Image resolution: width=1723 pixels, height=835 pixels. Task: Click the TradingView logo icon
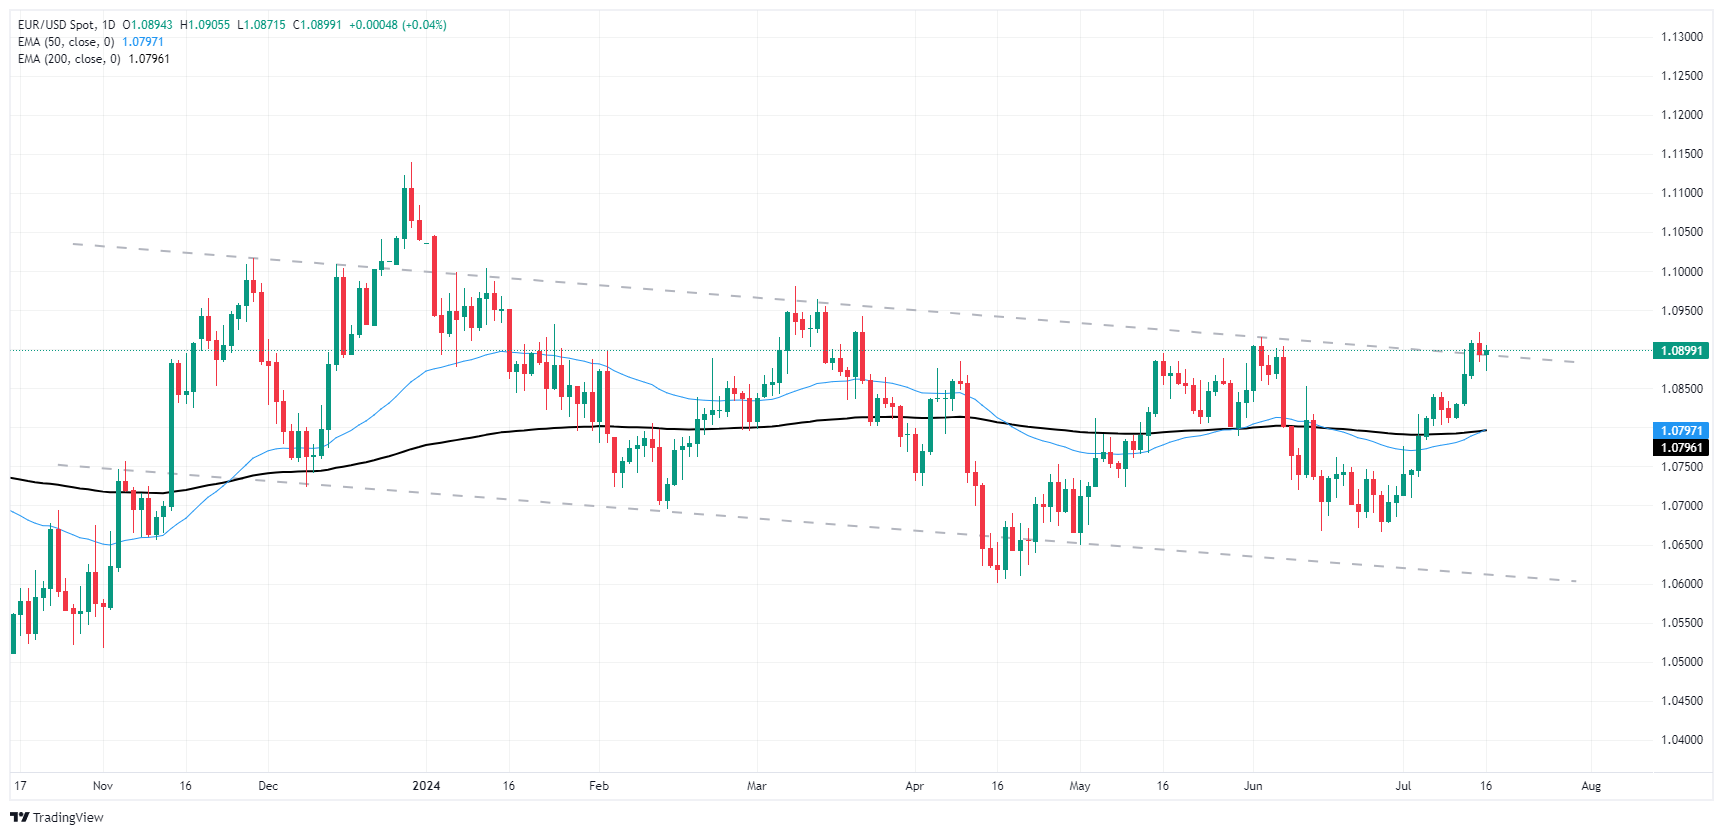(19, 817)
